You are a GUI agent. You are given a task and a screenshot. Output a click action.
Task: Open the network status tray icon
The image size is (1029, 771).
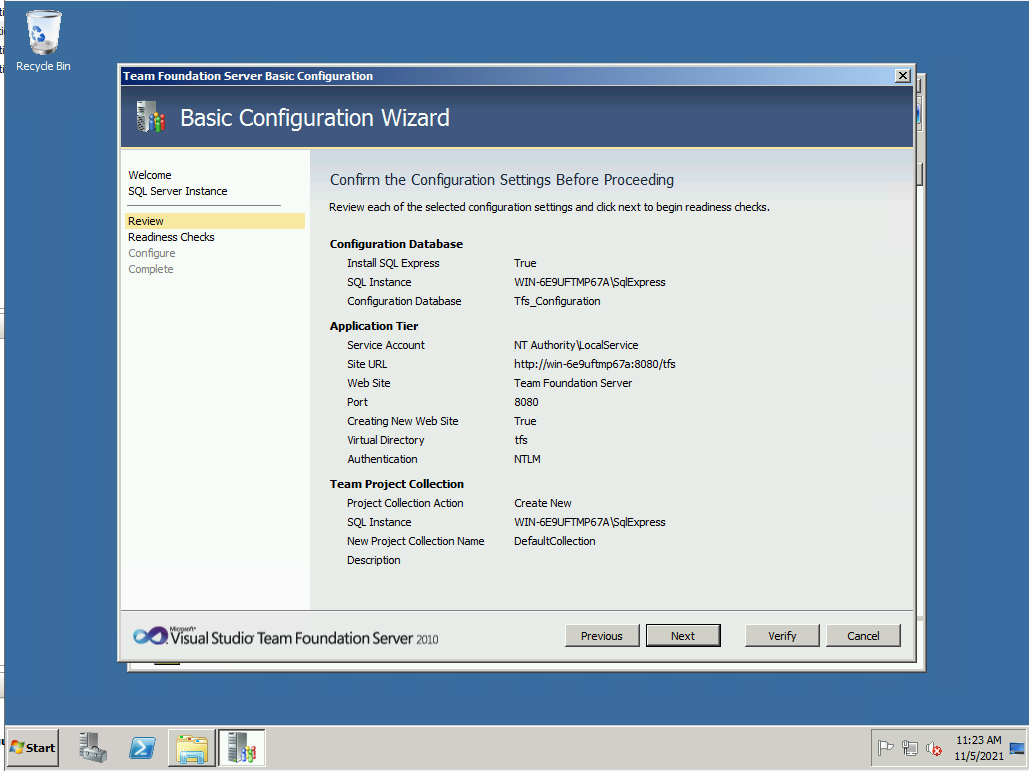(x=910, y=748)
